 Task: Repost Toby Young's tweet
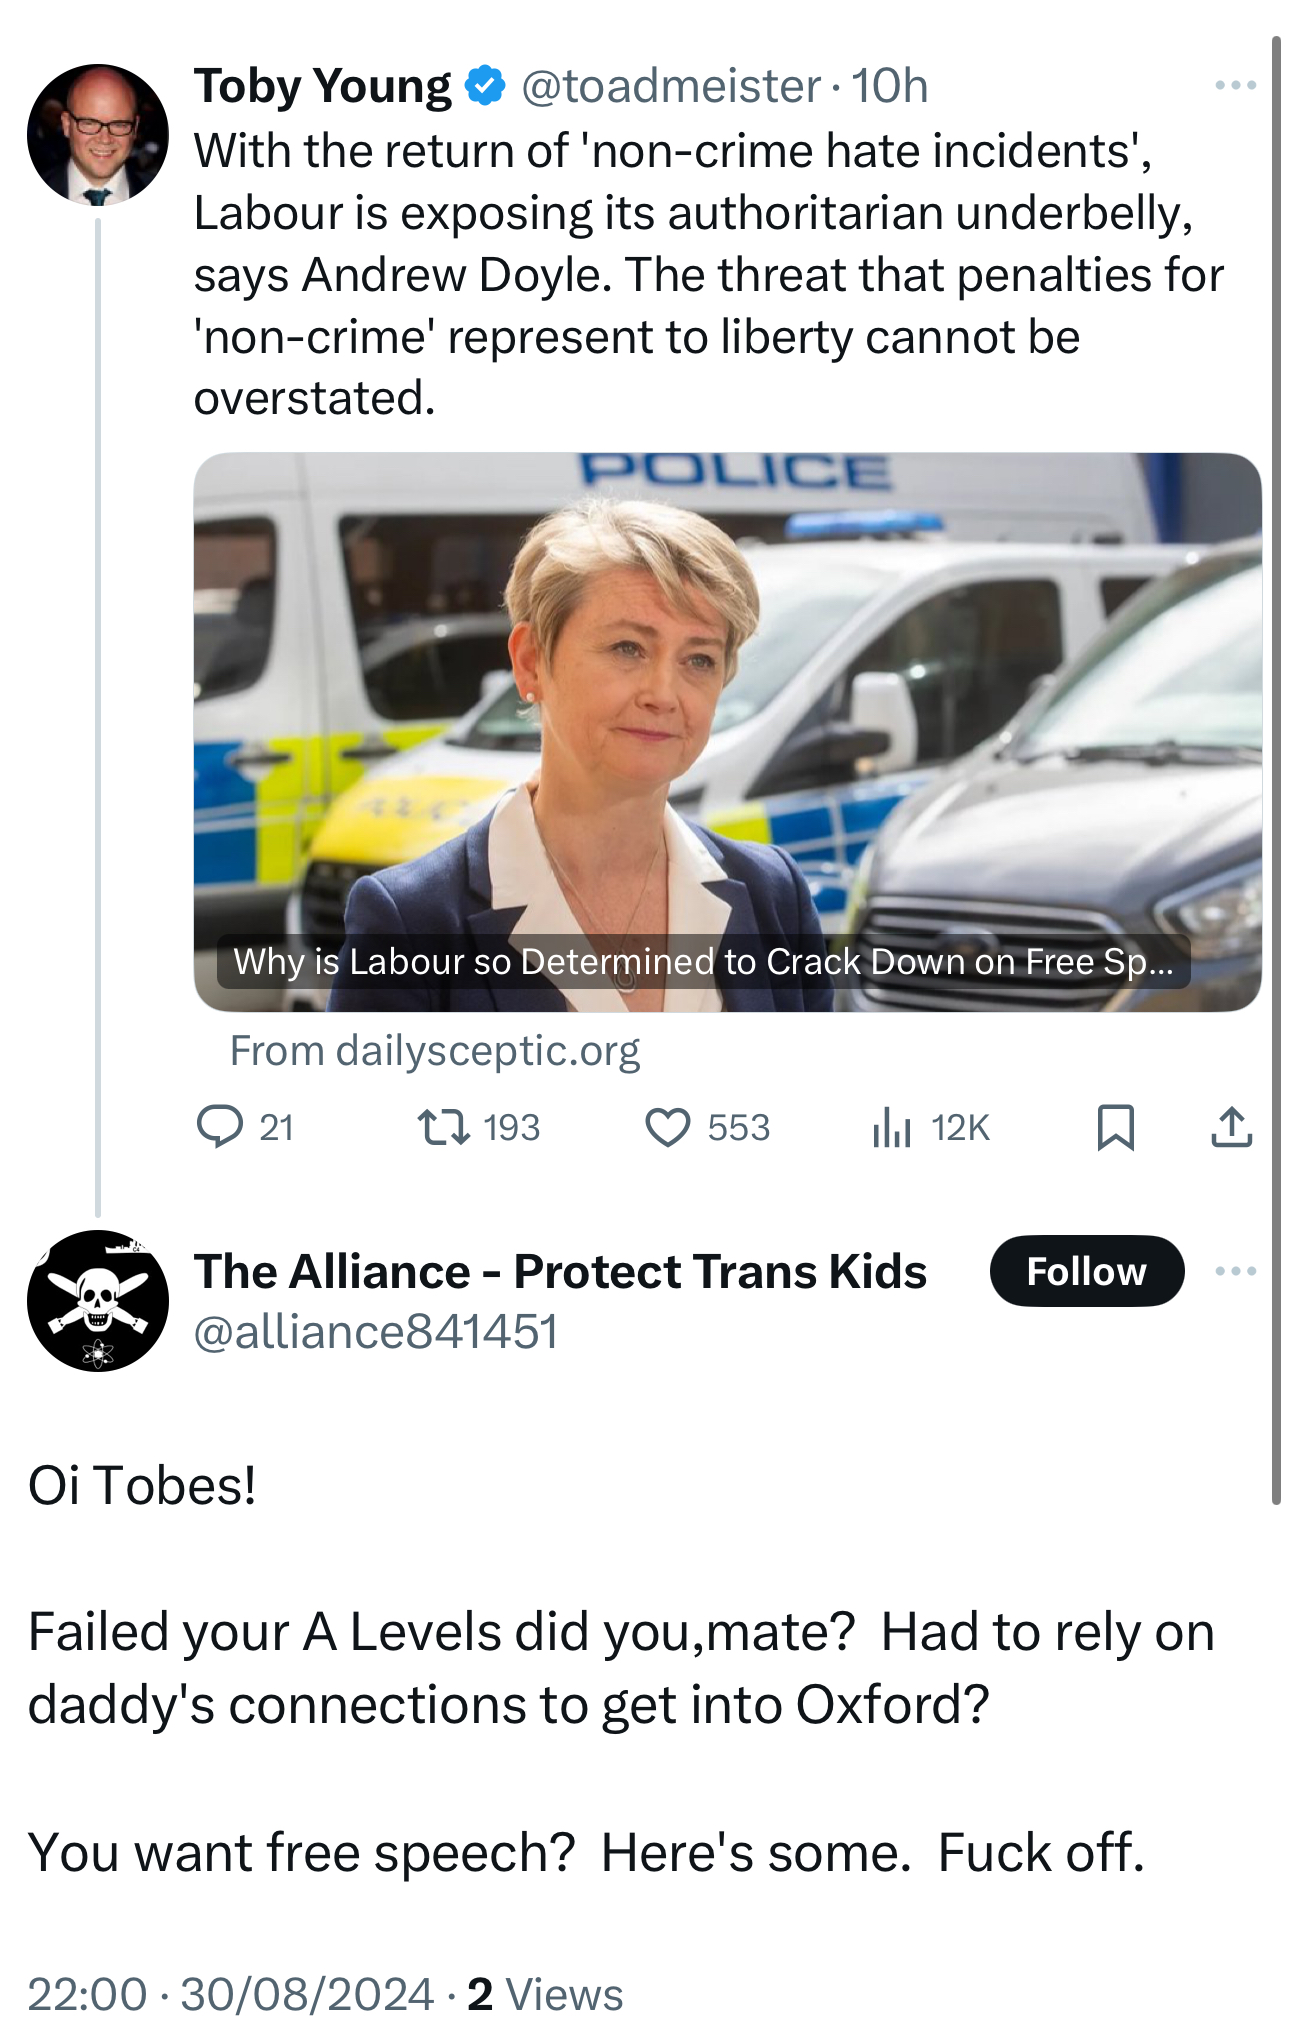(444, 1127)
